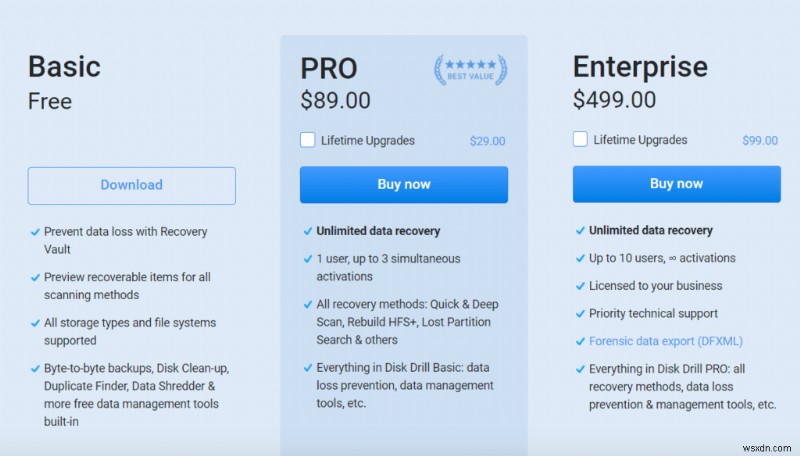The height and width of the screenshot is (456, 800).
Task: Click the $499.00 Enterprise price
Action: click(614, 100)
